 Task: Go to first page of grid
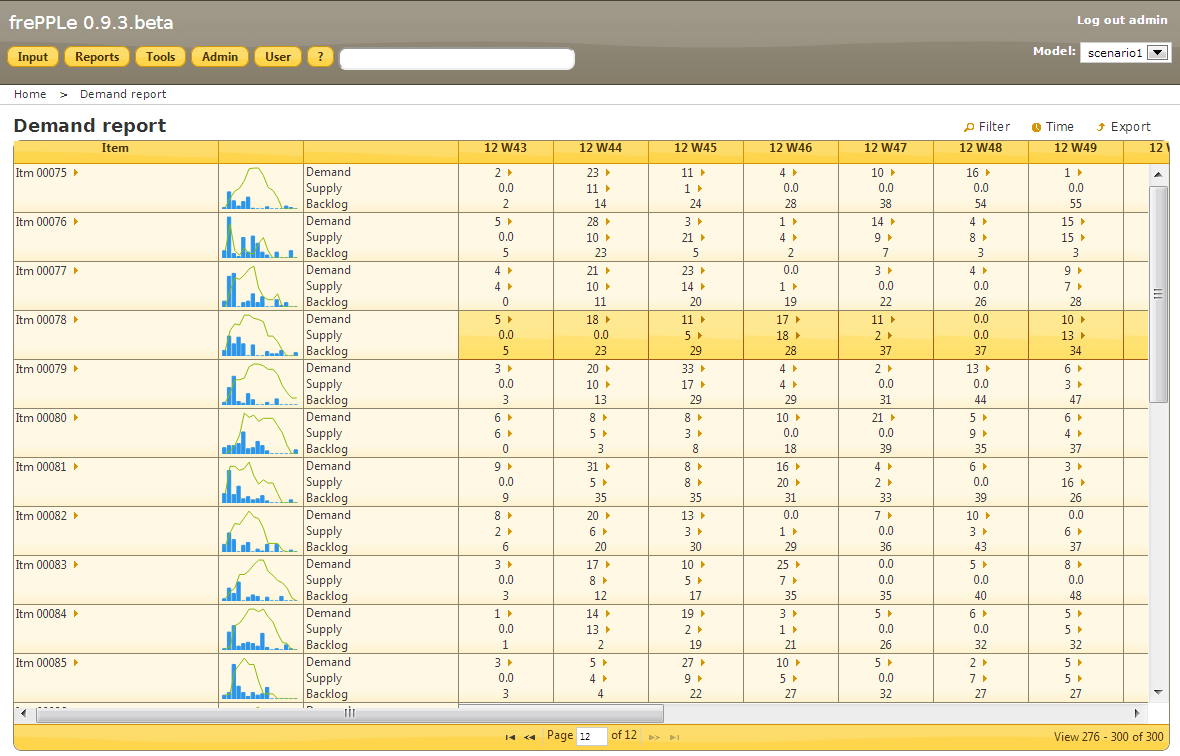pyautogui.click(x=510, y=737)
